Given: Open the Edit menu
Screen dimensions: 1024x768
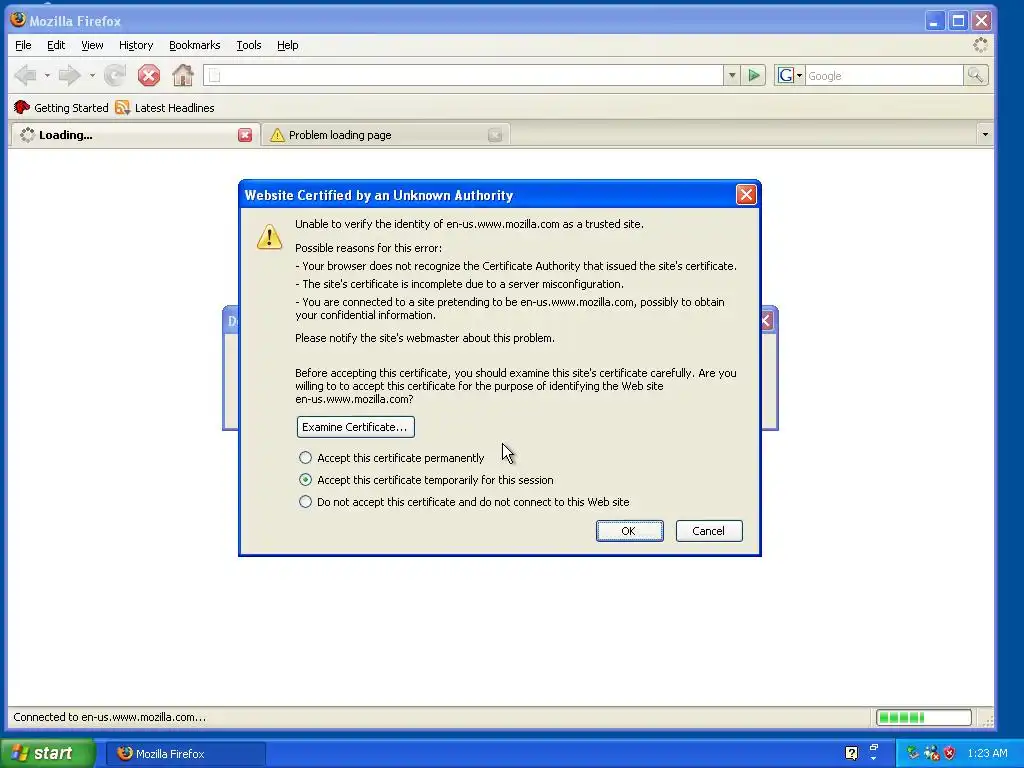Looking at the screenshot, I should (x=56, y=45).
